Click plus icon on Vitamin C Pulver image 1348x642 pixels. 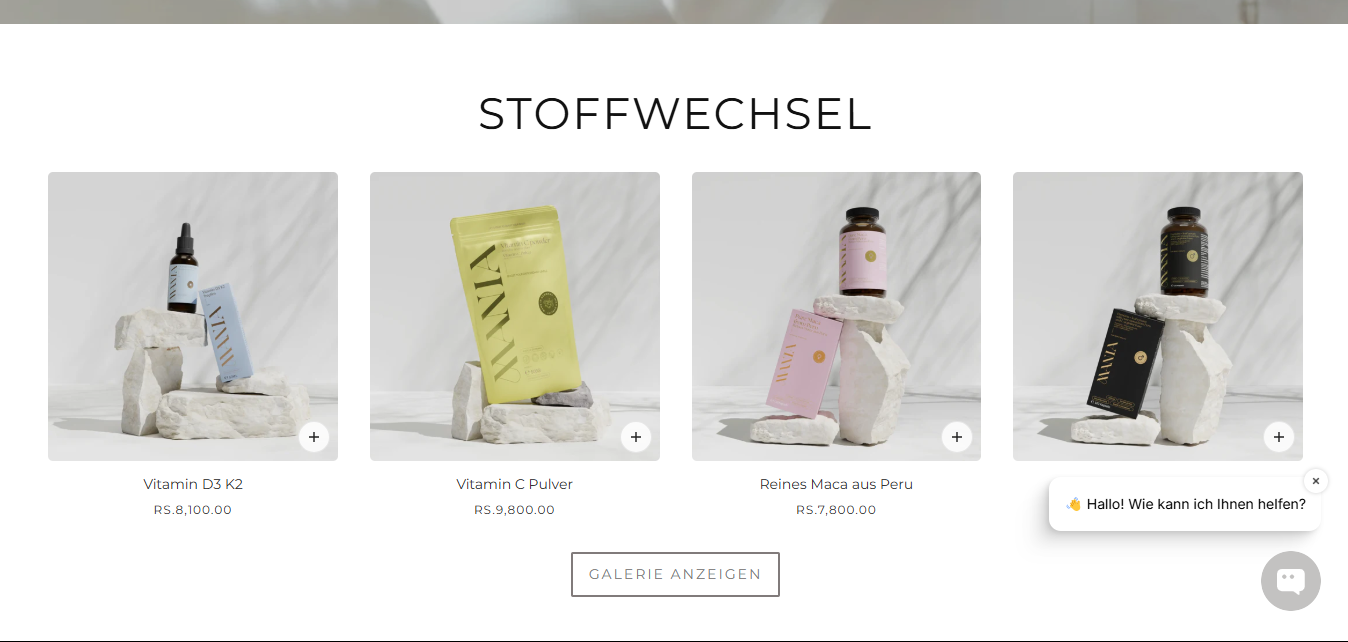click(636, 437)
